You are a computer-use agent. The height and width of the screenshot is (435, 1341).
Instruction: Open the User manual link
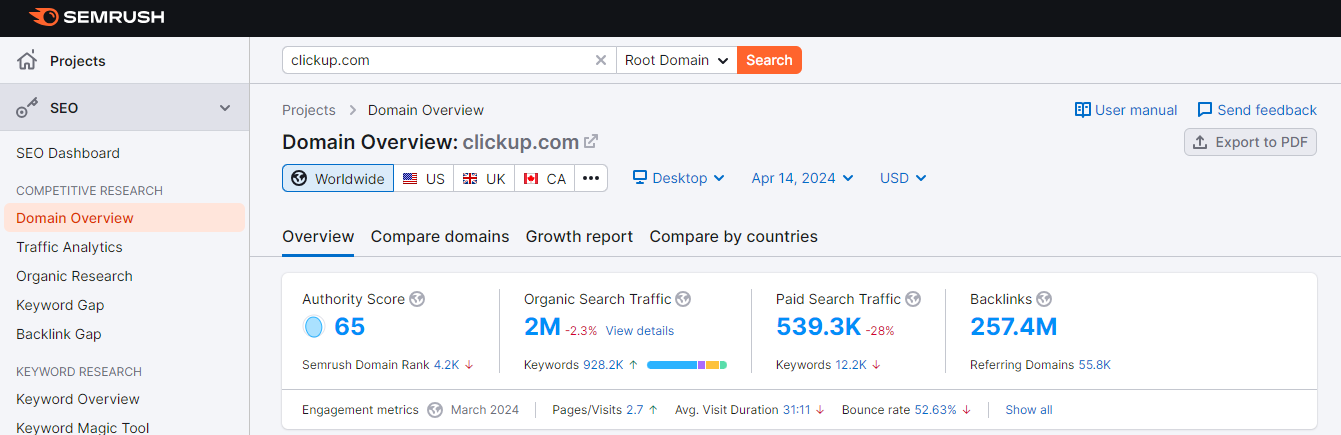1126,110
